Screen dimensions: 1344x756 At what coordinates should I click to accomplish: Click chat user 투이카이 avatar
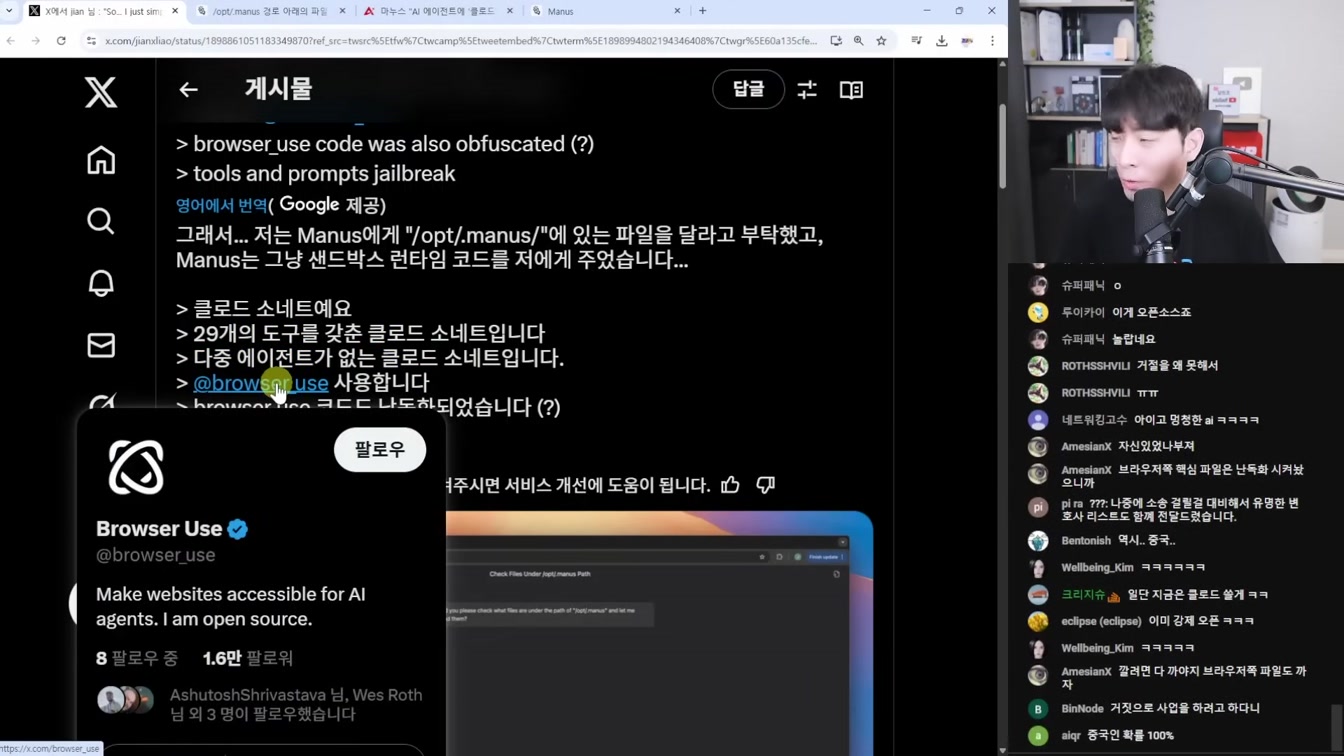click(1038, 312)
